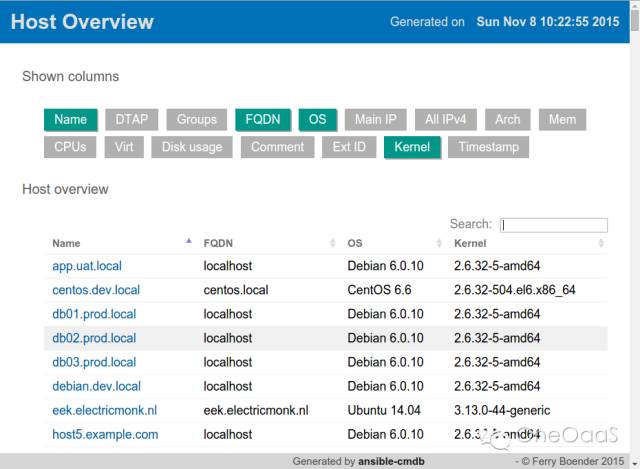The width and height of the screenshot is (640, 469).
Task: Open the centos.dev.local host link
Action: click(x=96, y=290)
